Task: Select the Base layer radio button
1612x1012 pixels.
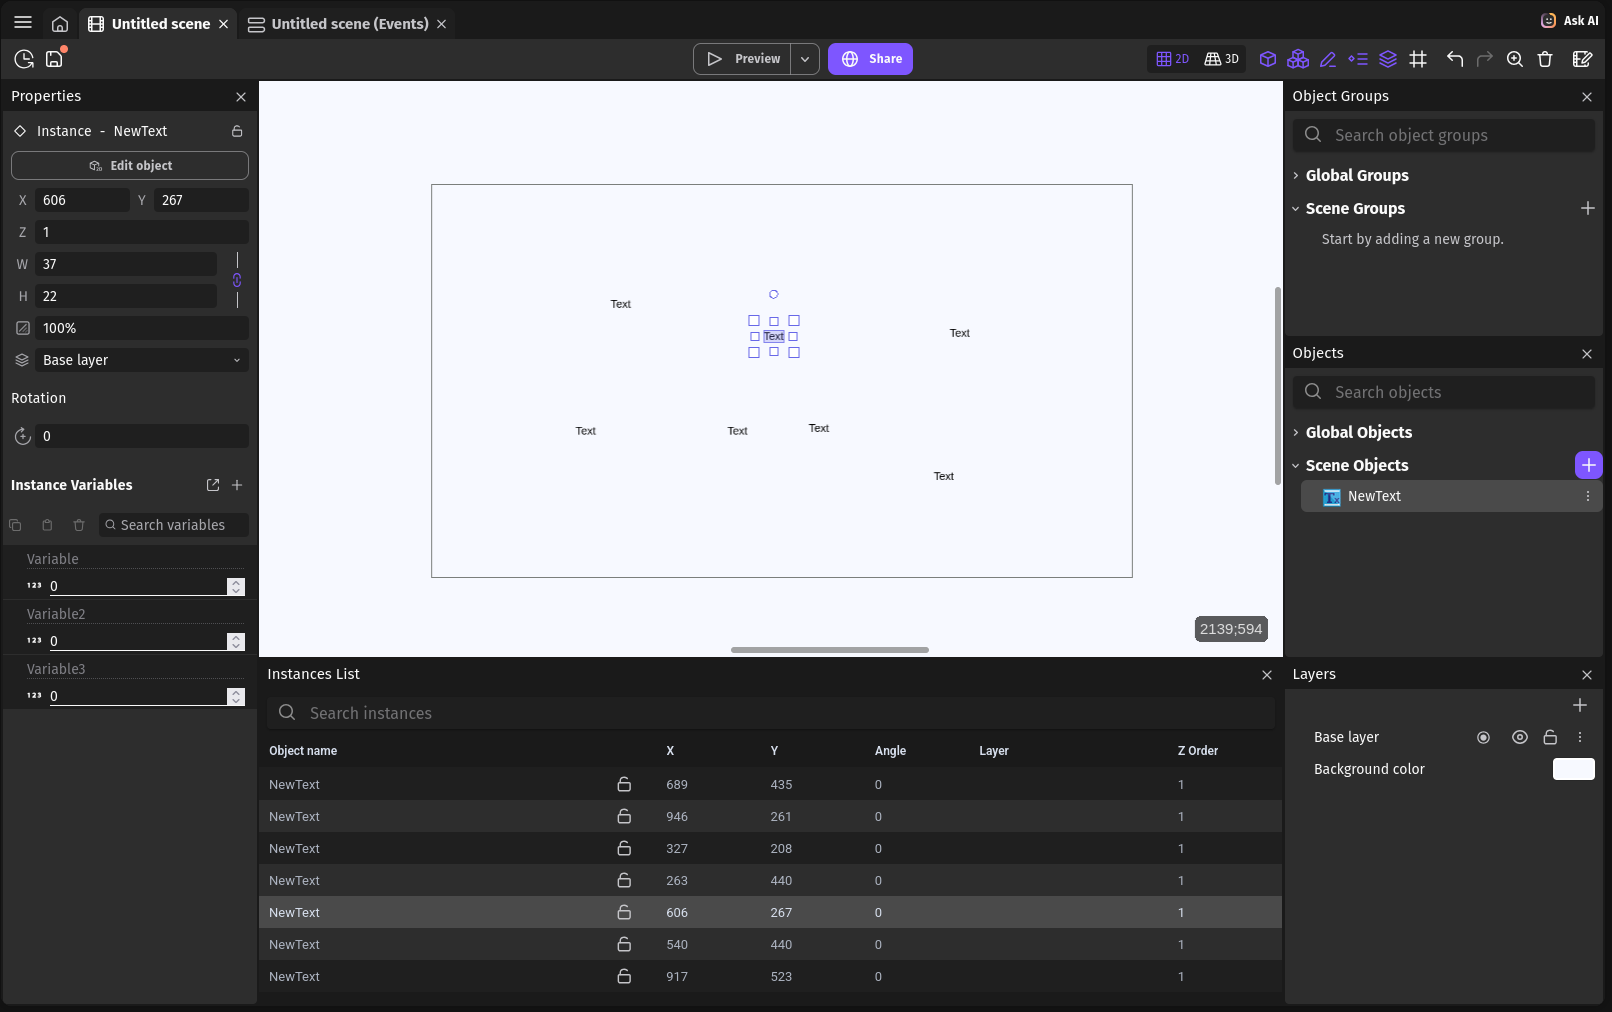Action: 1484,737
